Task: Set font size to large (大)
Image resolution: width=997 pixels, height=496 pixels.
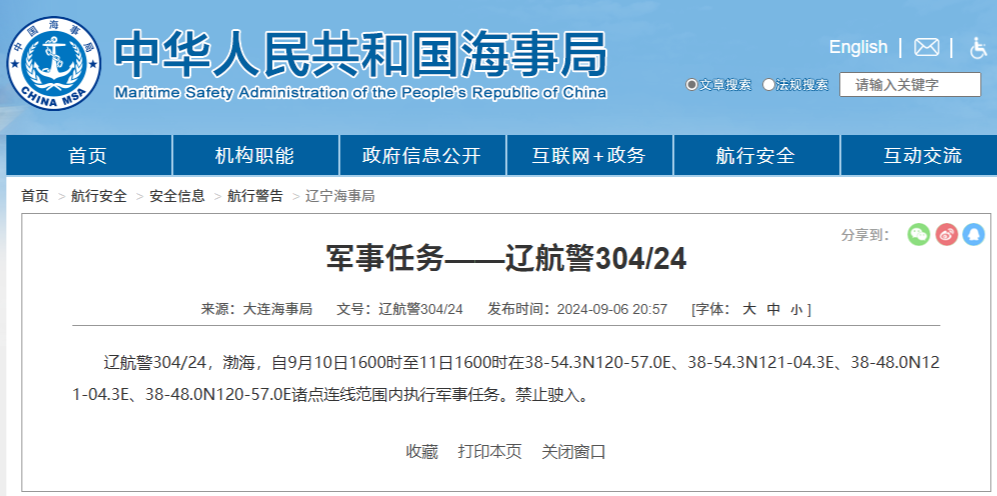Action: pyautogui.click(x=748, y=309)
